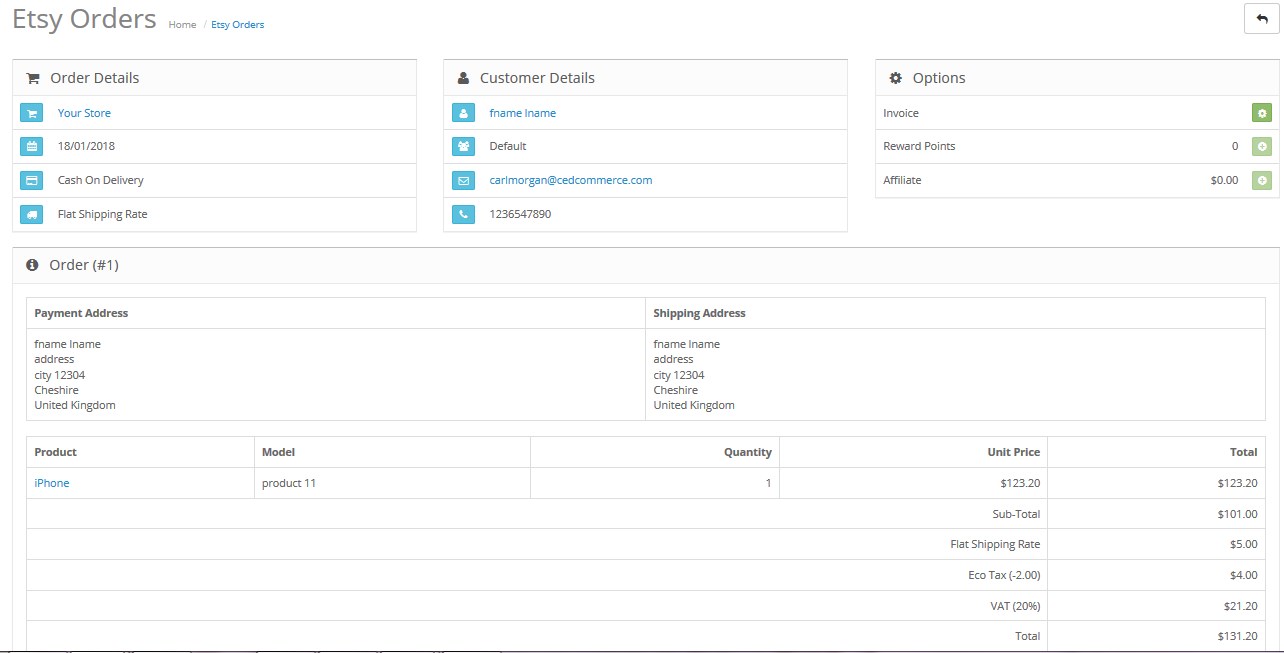
Task: Click the back arrow button at top right
Action: click(1261, 19)
